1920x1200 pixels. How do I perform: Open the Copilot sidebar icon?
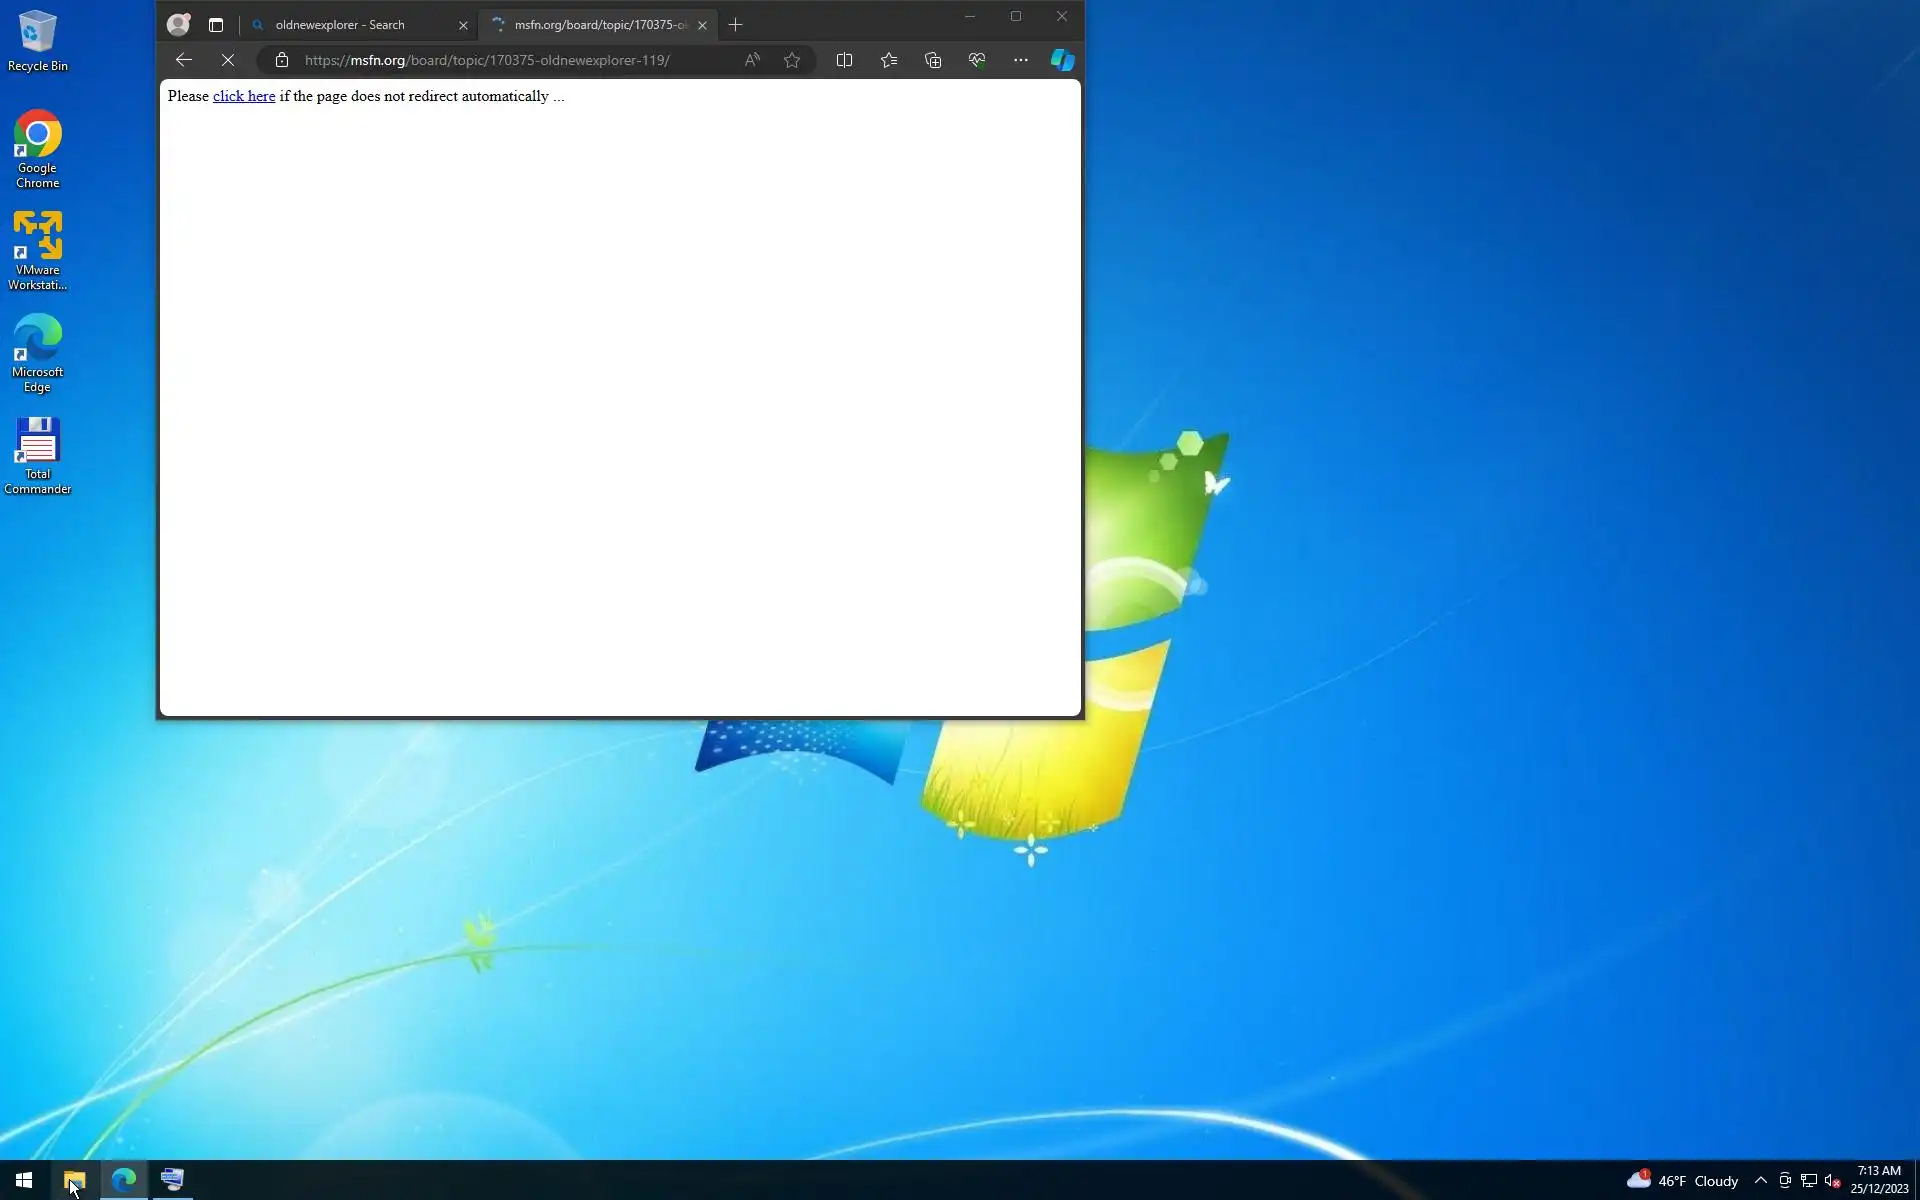[x=1062, y=60]
